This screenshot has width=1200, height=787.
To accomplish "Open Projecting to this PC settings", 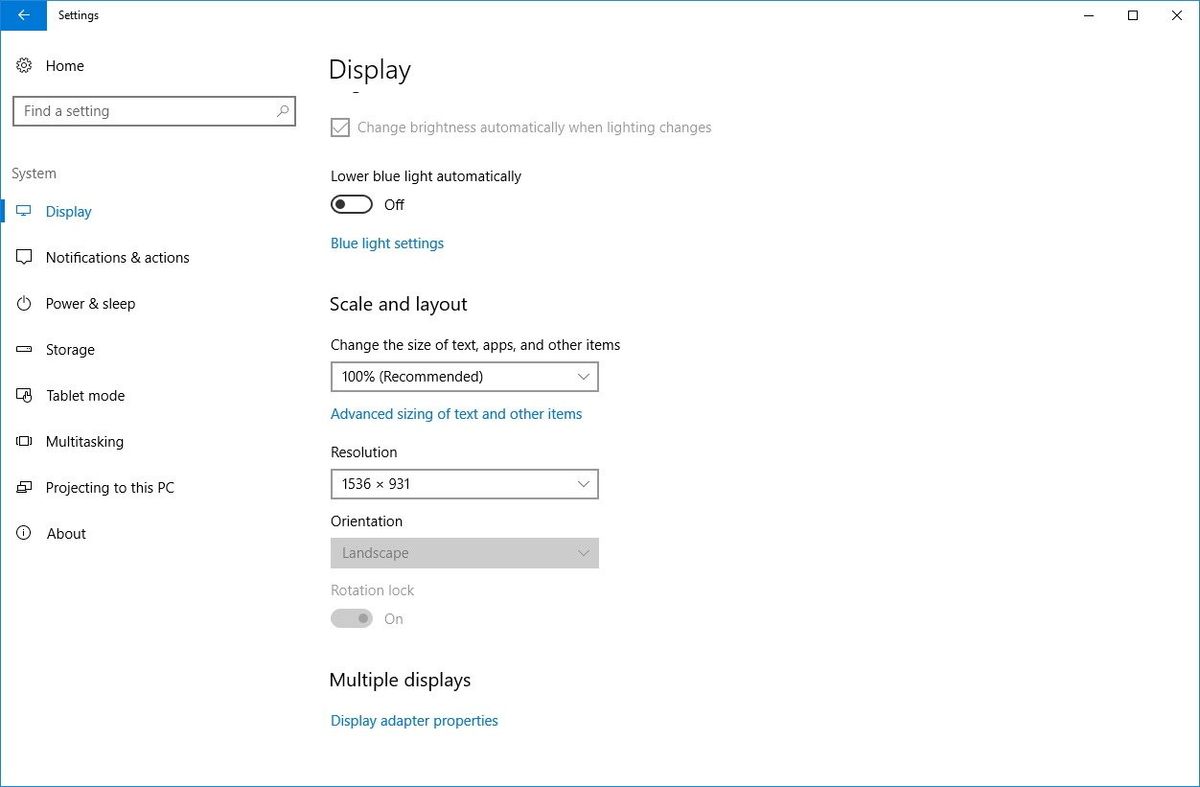I will (x=24, y=487).
